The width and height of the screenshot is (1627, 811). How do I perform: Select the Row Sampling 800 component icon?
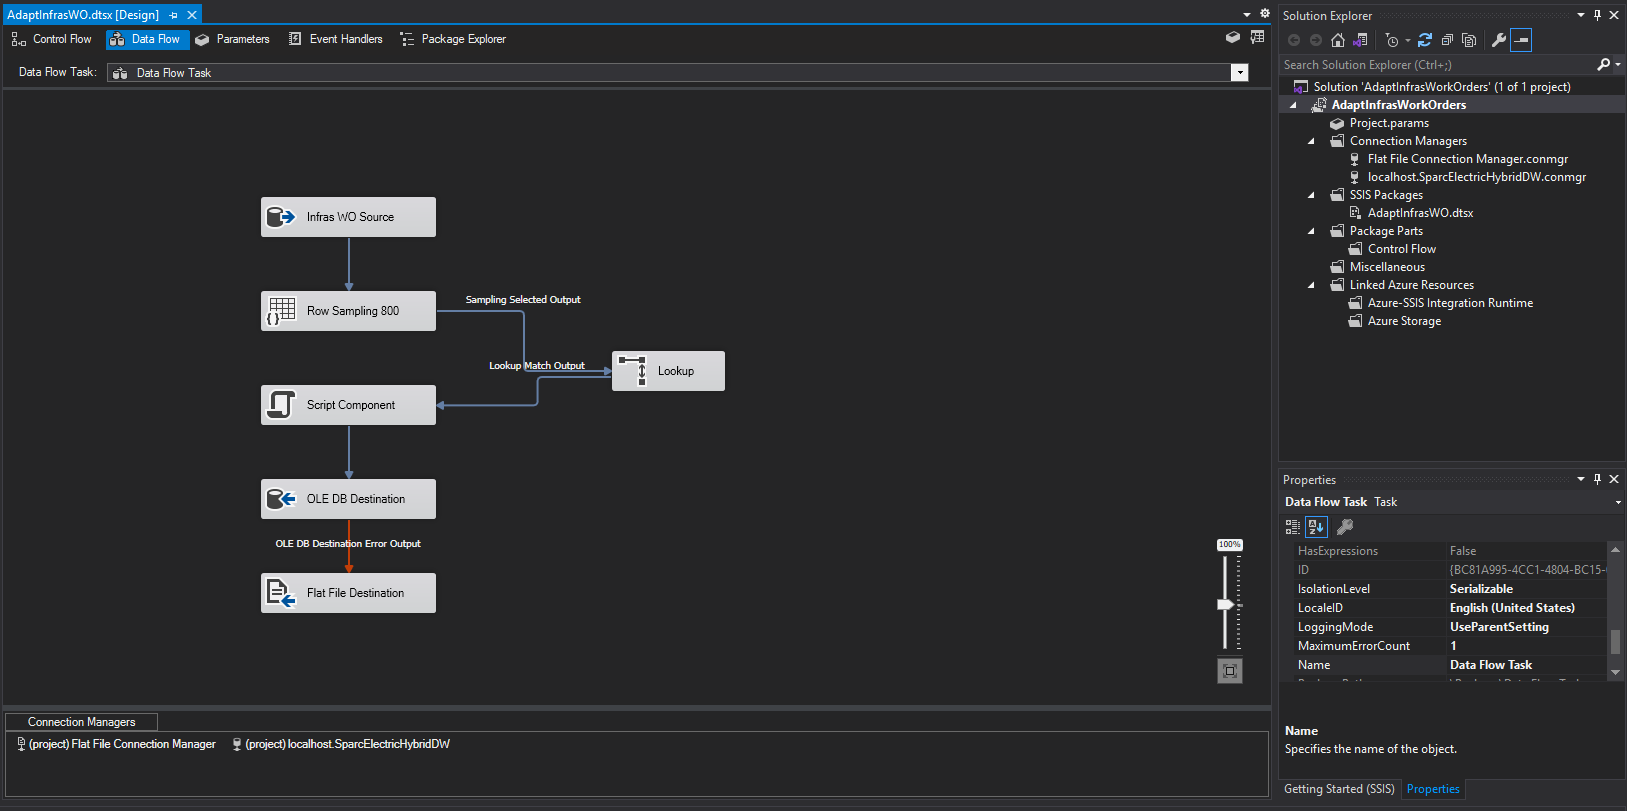pyautogui.click(x=281, y=311)
